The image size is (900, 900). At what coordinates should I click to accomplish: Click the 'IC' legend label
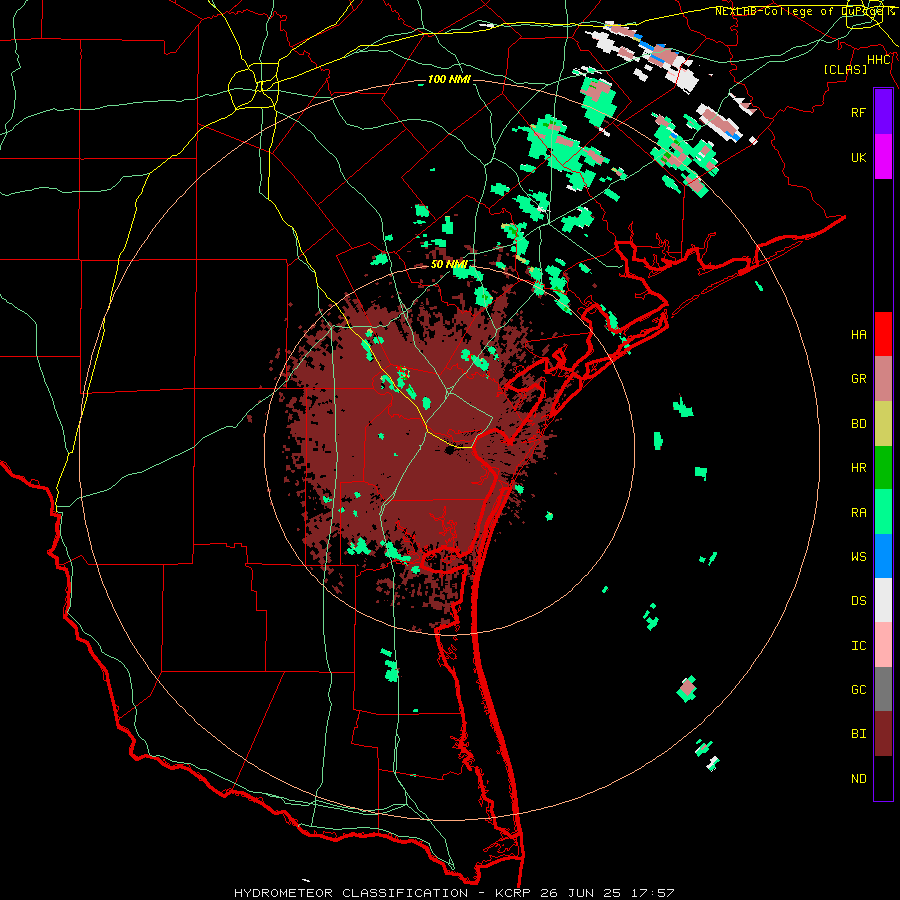(x=858, y=646)
